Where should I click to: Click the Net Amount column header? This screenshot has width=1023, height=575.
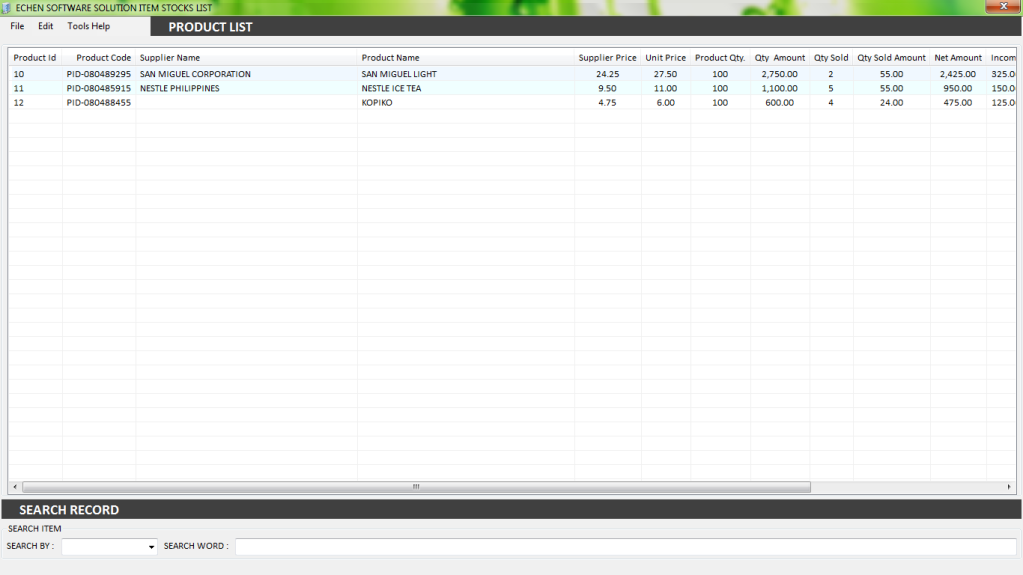[958, 57]
